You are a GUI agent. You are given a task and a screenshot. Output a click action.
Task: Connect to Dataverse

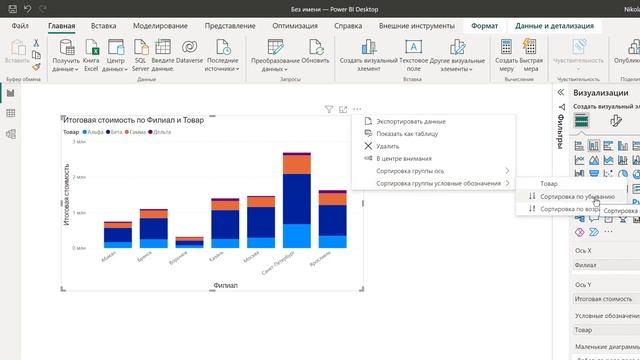(189, 51)
